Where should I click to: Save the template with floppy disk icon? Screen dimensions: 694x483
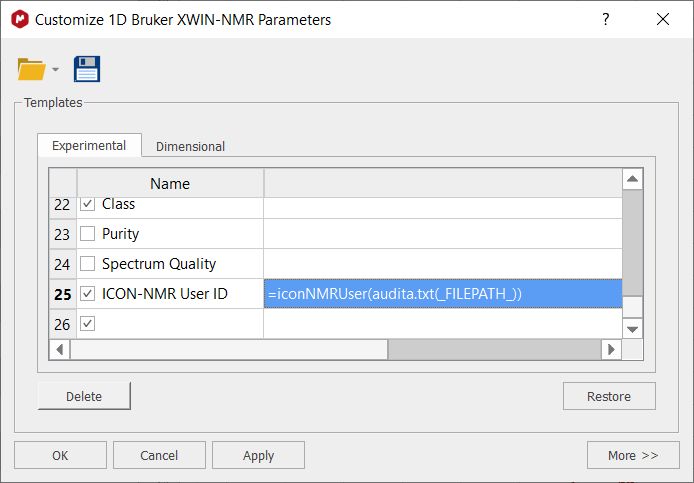pos(87,69)
